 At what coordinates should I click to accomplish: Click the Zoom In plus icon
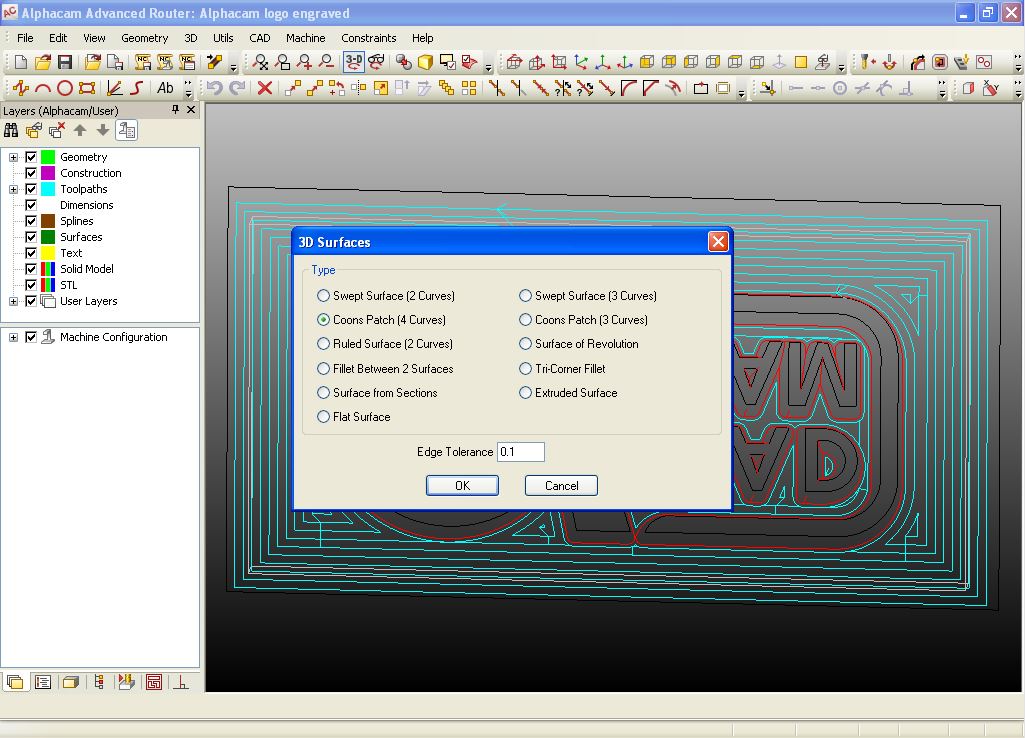pos(305,62)
